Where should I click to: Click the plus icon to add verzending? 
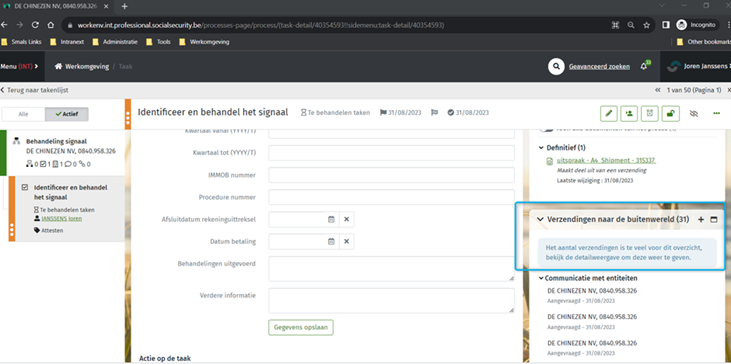[701, 219]
